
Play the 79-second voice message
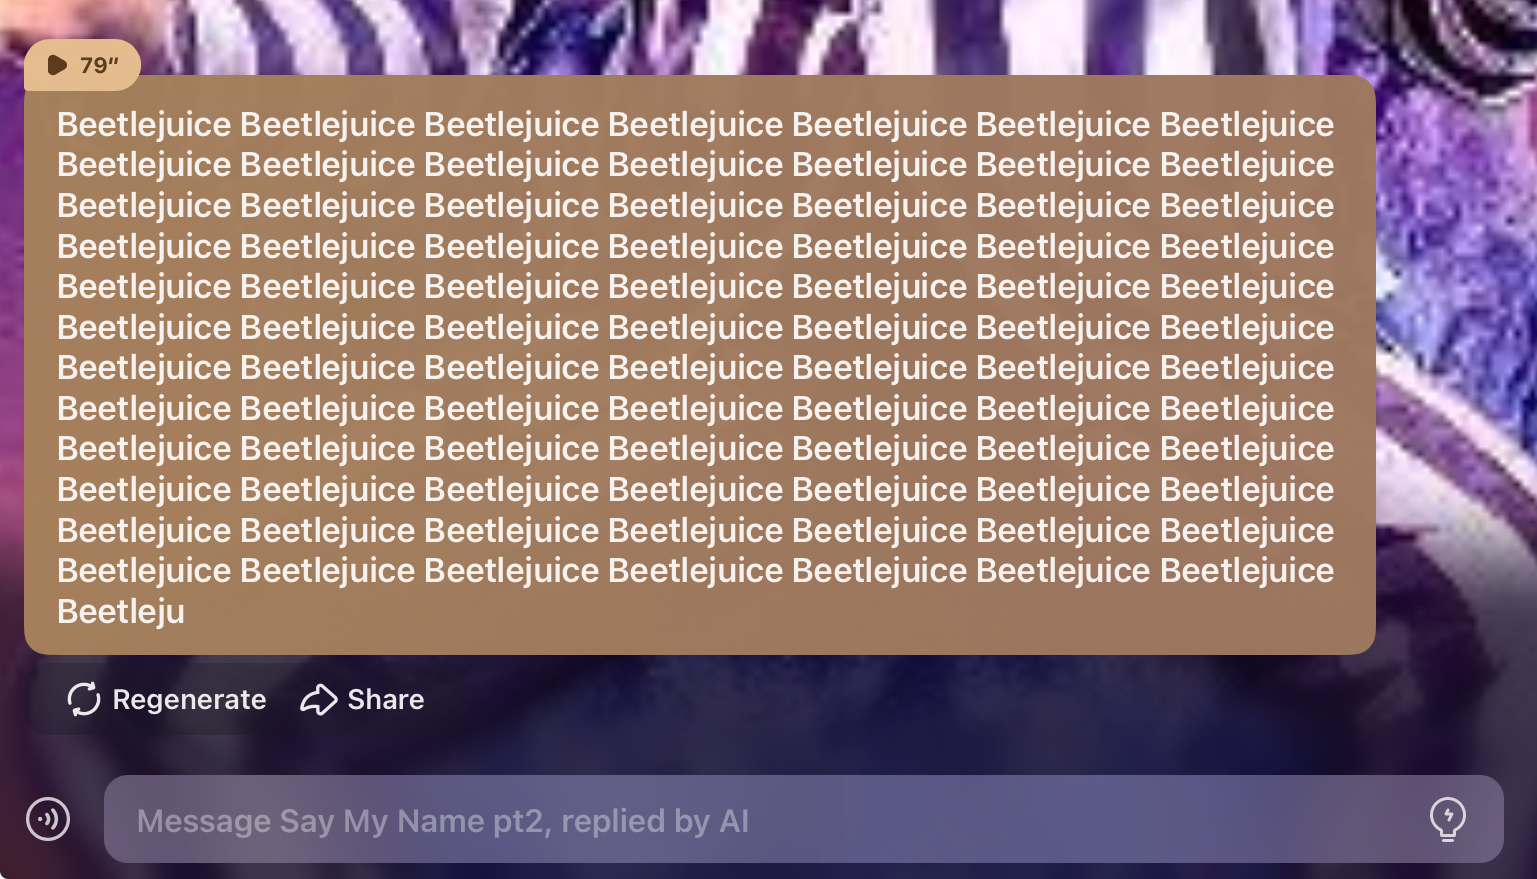(82, 65)
